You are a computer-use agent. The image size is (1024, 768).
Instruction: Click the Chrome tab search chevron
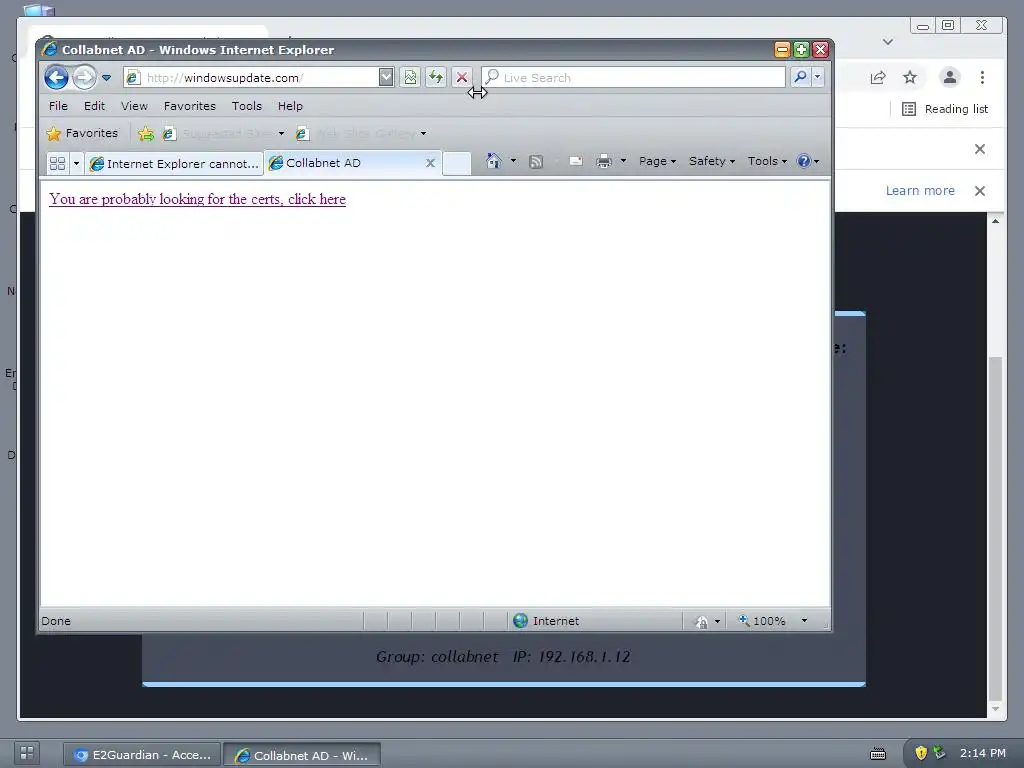888,42
